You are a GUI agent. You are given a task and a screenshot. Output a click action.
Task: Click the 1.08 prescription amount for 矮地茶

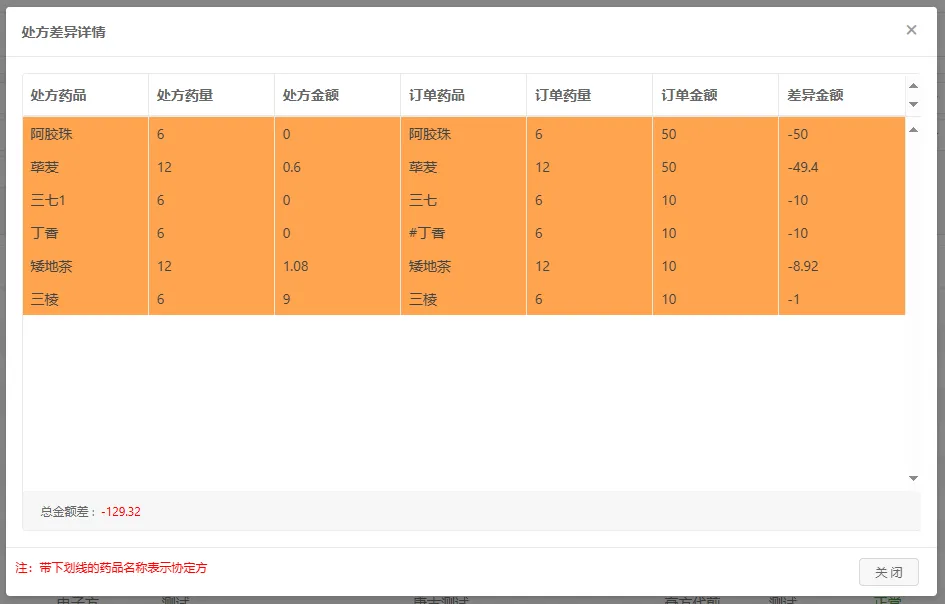click(x=296, y=266)
